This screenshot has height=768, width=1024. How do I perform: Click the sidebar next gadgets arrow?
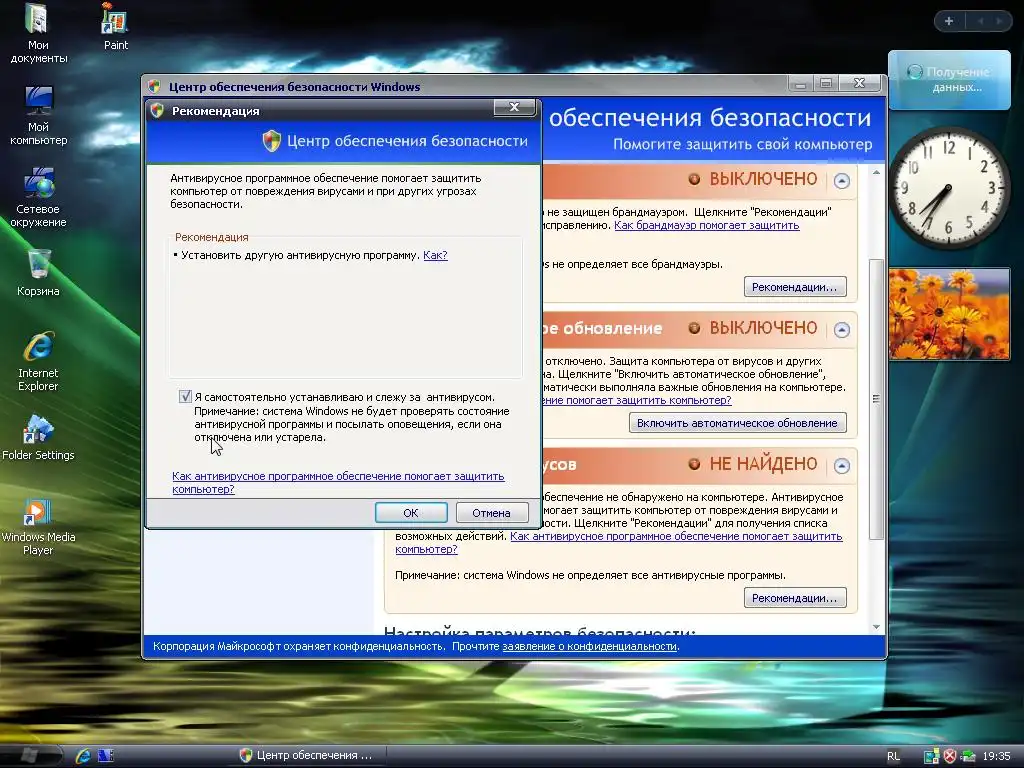(x=999, y=21)
